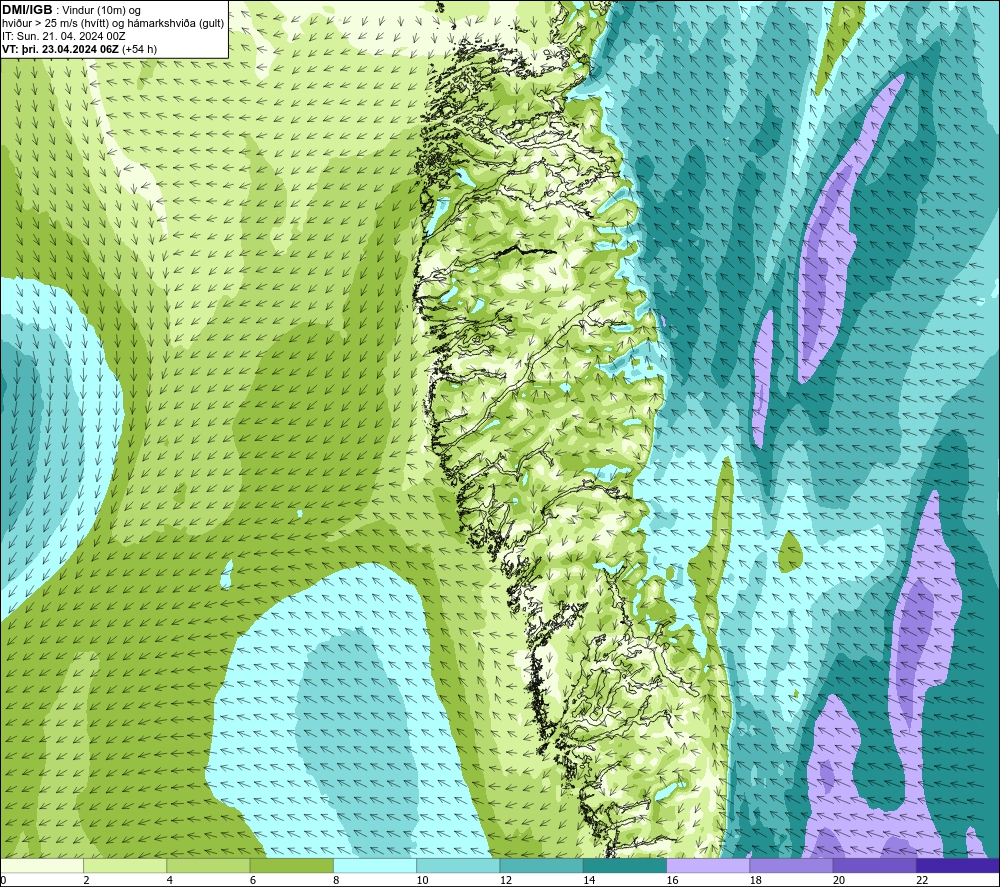Click the scale label '8'

point(336,880)
